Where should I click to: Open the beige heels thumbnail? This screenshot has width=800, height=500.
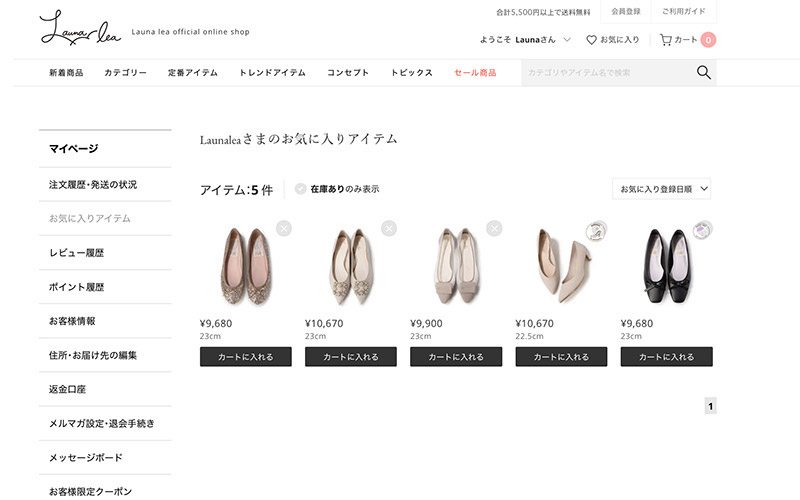click(x=562, y=265)
